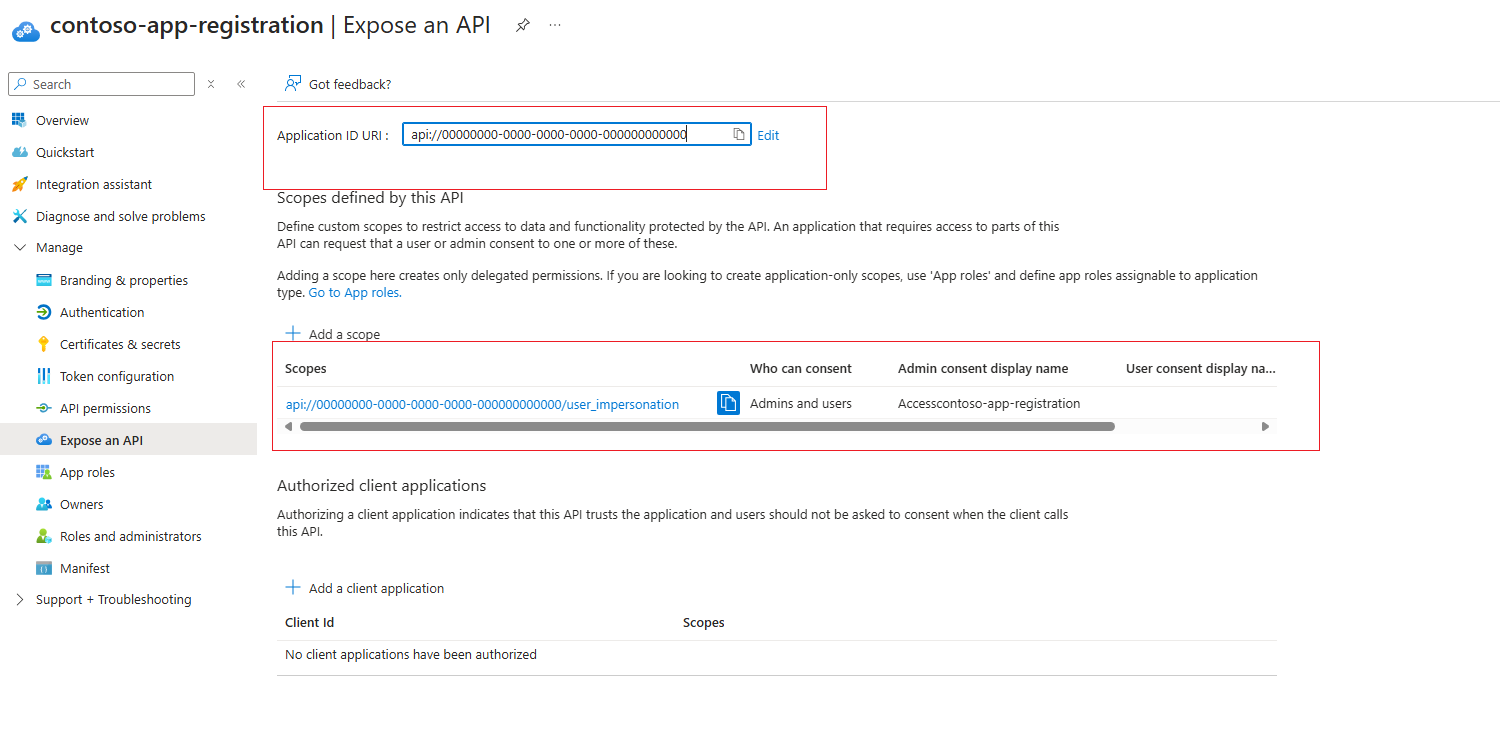Open Token configuration in the sidebar
The image size is (1500, 731).
click(117, 376)
